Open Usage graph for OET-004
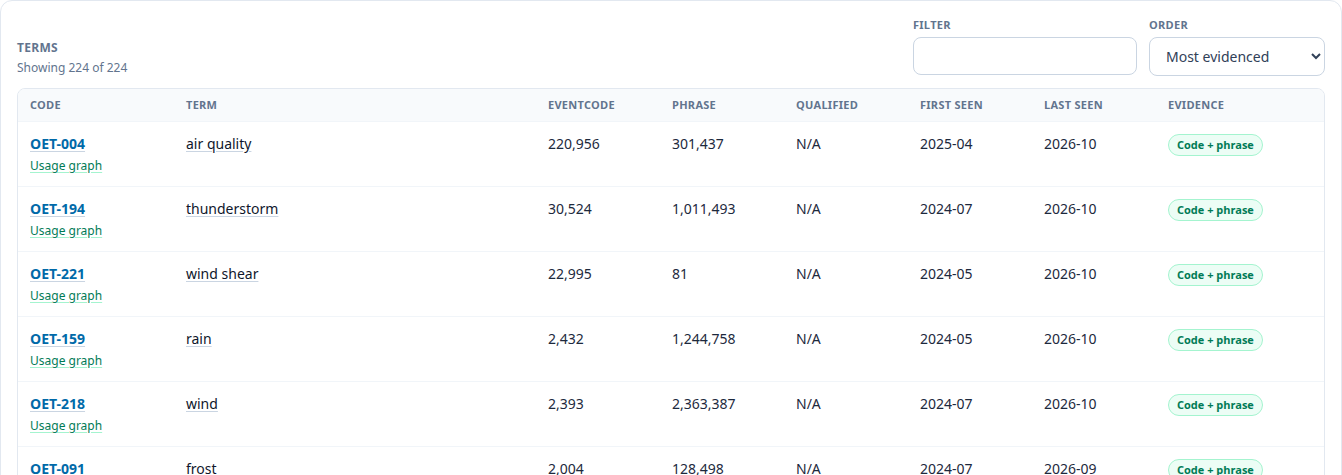The image size is (1342, 475). pos(66,166)
